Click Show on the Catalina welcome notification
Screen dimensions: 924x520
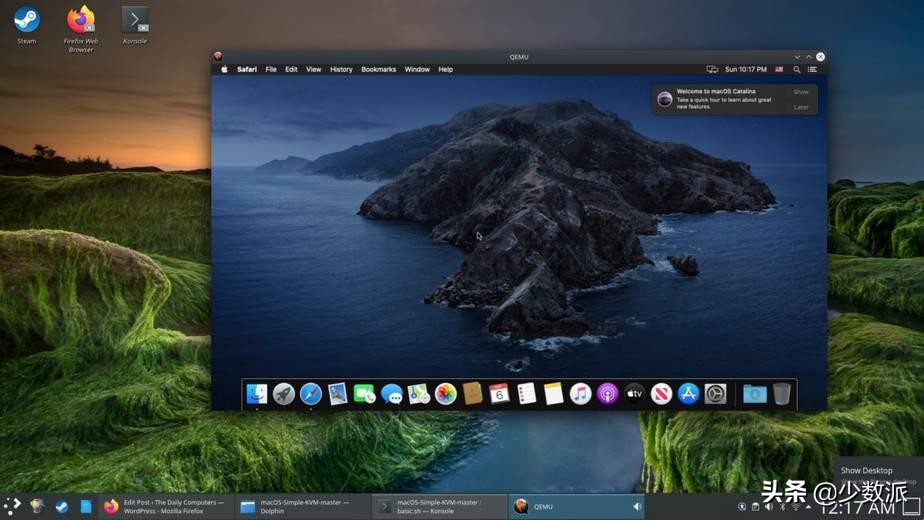(801, 92)
